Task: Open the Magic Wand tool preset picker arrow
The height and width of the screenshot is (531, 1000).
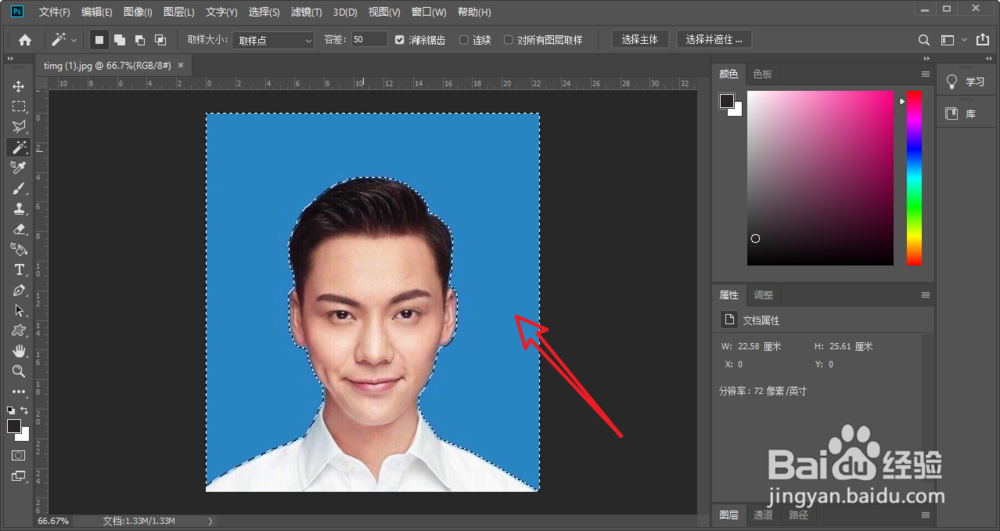Action: (74, 40)
